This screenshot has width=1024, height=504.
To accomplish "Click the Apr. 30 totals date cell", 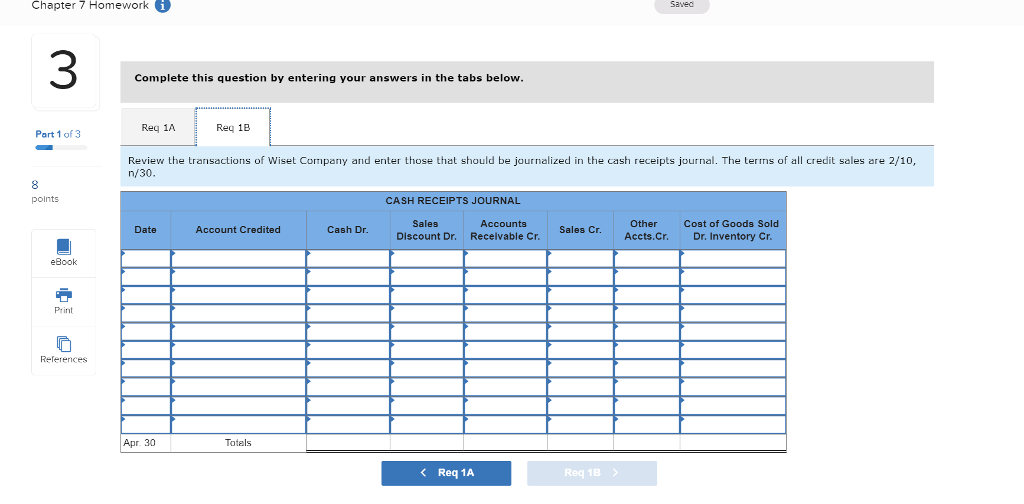I will pyautogui.click(x=146, y=443).
